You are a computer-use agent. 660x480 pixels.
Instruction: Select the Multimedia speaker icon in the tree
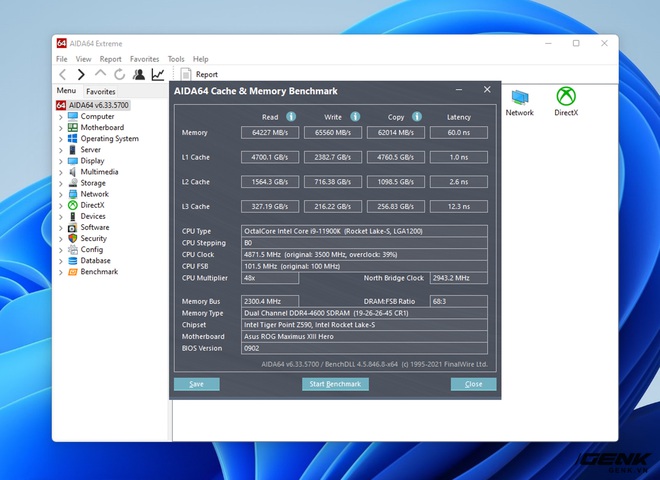[73, 172]
